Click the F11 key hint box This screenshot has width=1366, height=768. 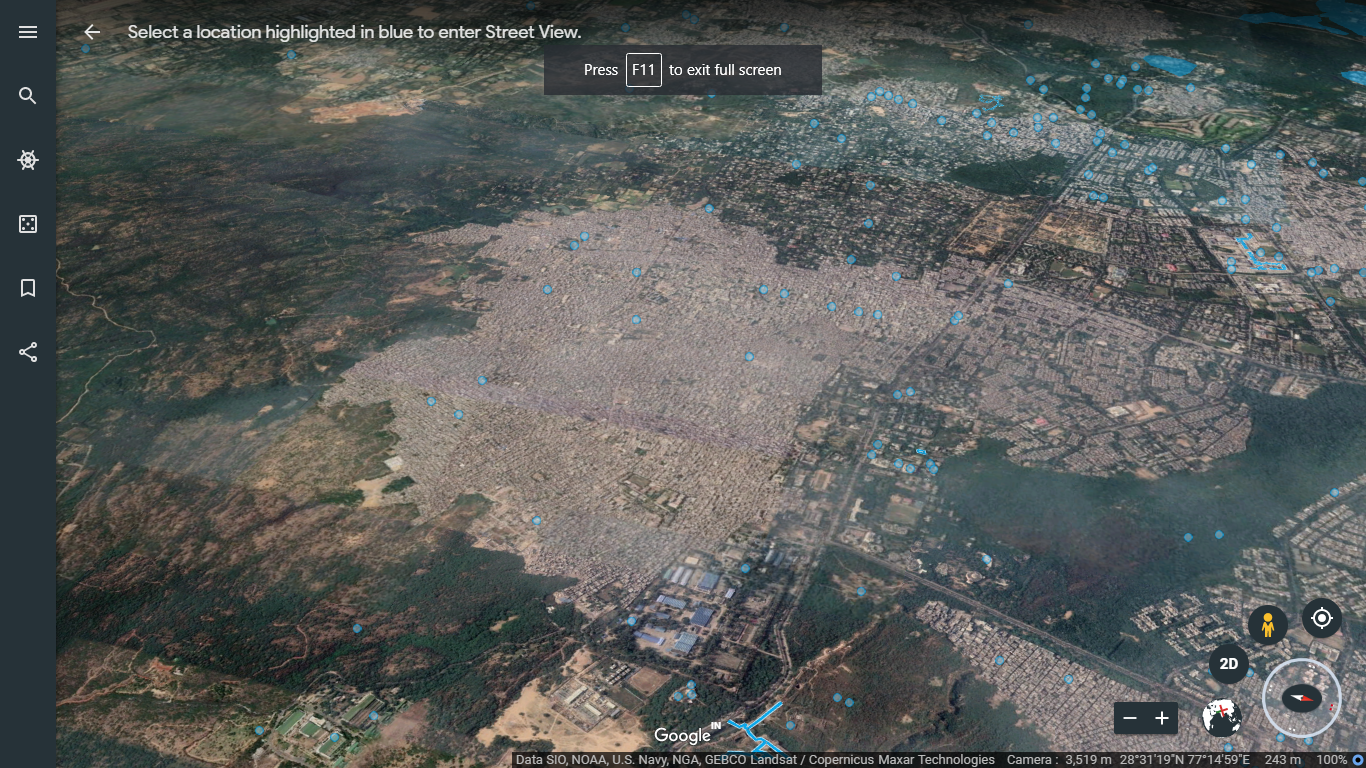tap(644, 70)
